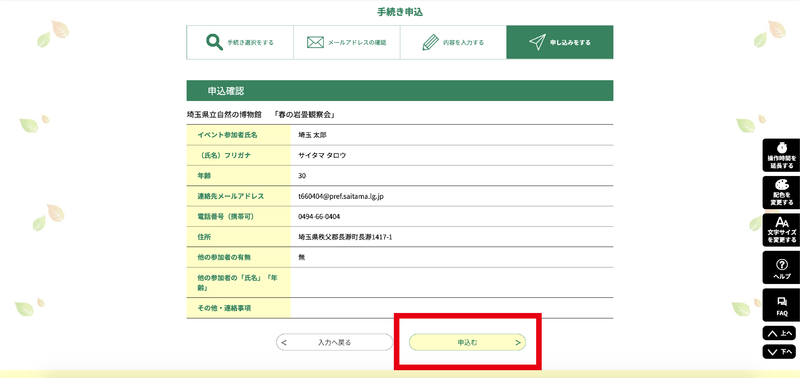Click the furigana value サイタマ タロウ
This screenshot has width=800, height=378.
[x=322, y=155]
